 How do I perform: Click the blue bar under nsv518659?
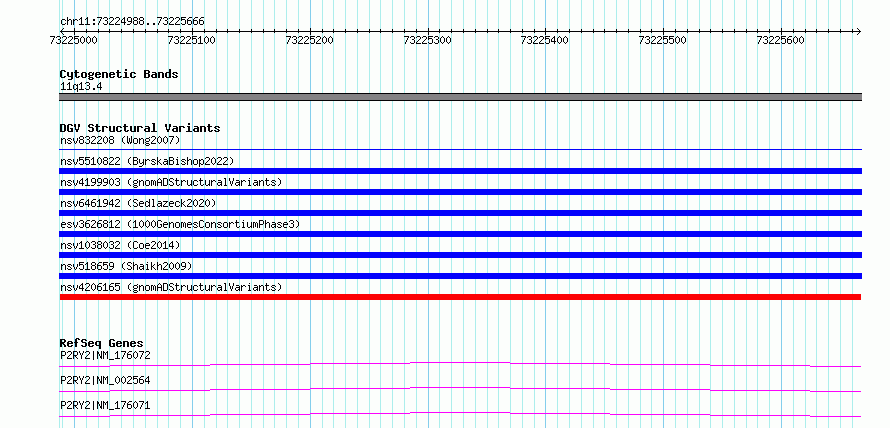[x=461, y=276]
